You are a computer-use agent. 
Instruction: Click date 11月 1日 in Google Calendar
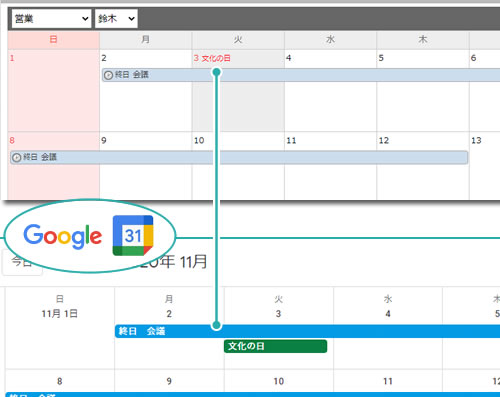(60, 314)
